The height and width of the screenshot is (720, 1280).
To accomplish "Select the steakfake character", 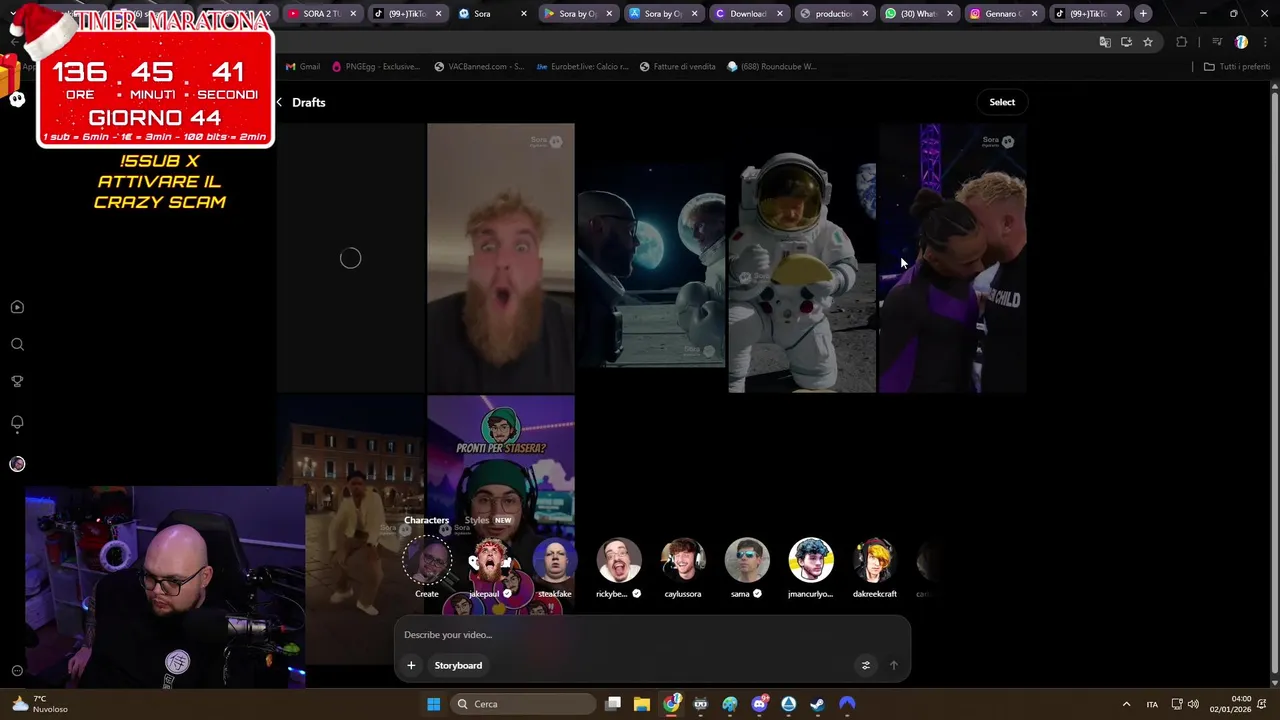I will (555, 567).
